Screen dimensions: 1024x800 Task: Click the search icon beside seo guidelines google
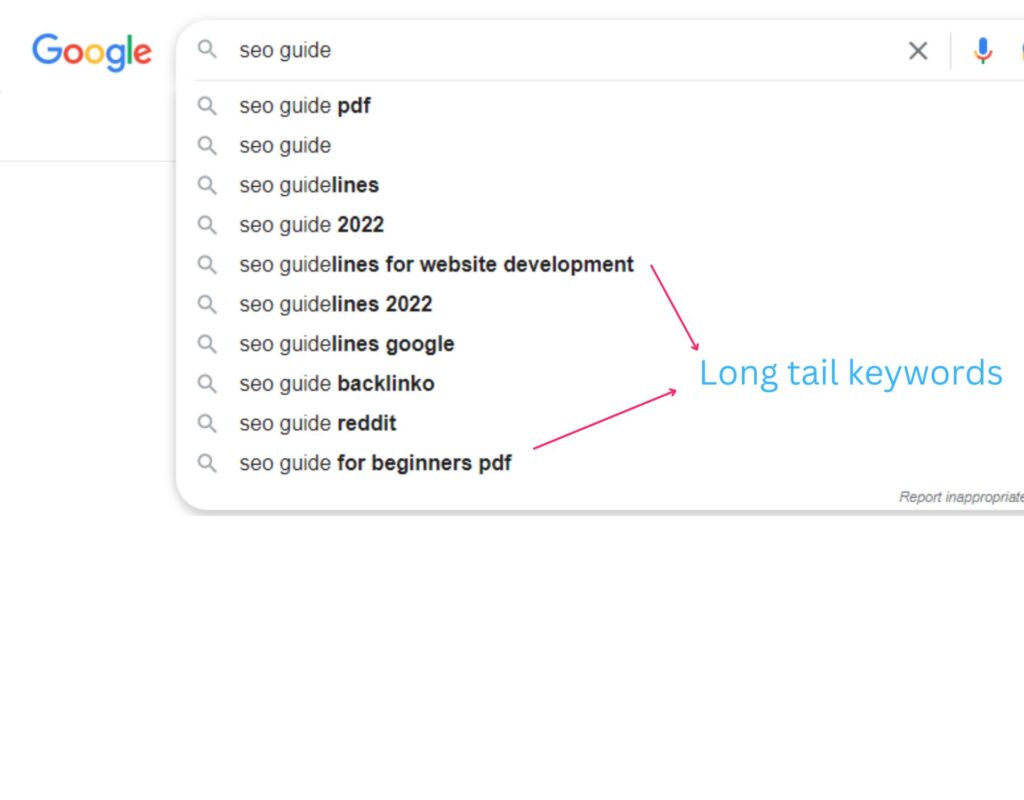(207, 343)
